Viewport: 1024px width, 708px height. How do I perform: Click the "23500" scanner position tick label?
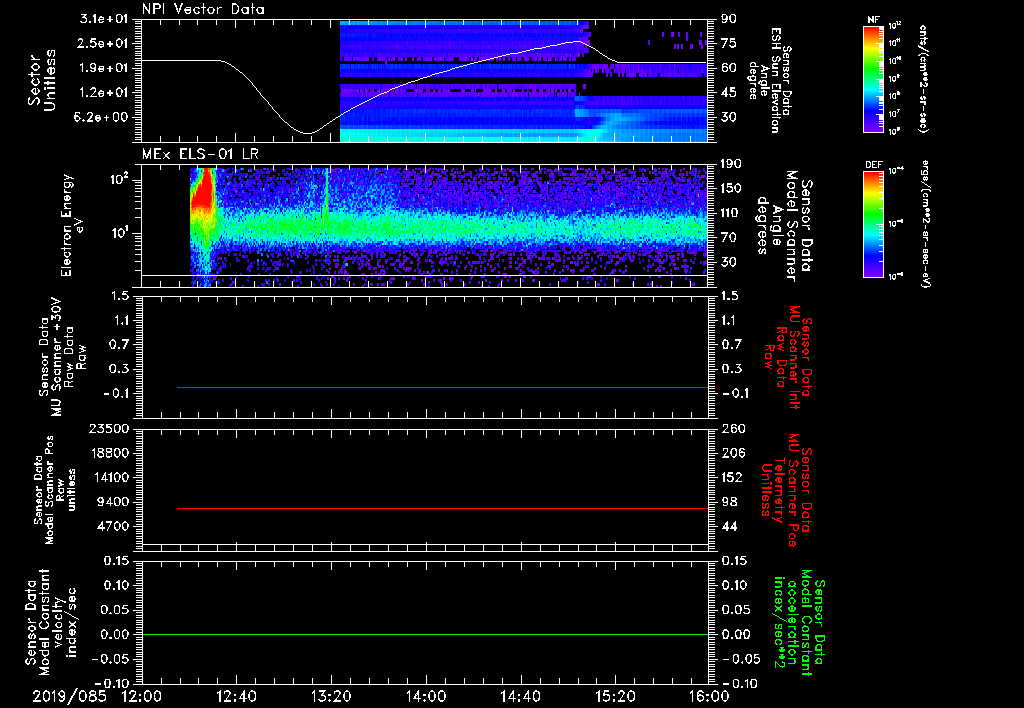coord(110,429)
